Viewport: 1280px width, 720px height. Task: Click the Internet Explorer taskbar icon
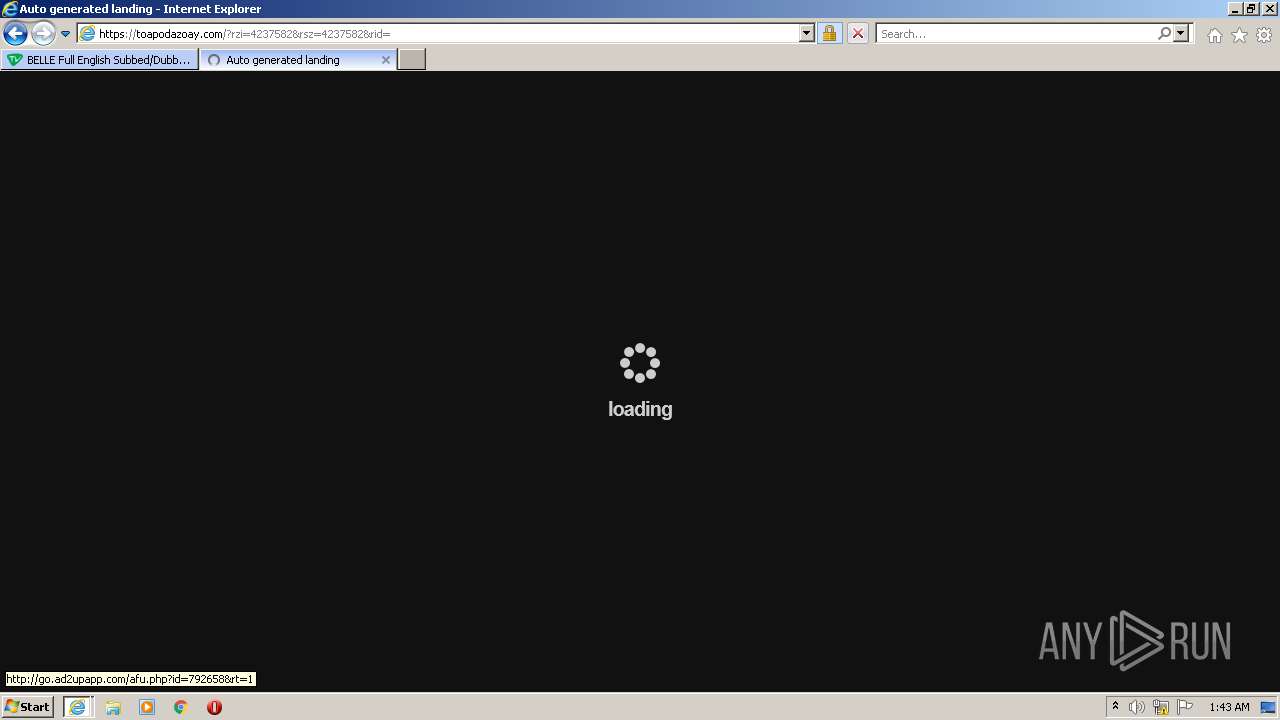pyautogui.click(x=77, y=707)
